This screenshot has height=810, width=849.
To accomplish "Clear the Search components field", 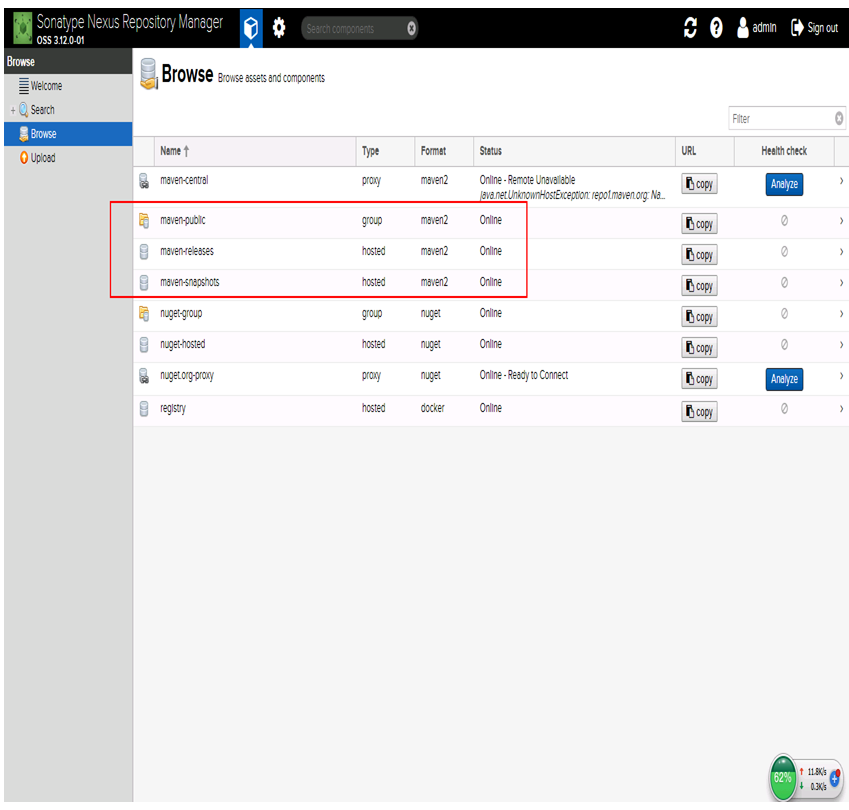I will pyautogui.click(x=412, y=28).
